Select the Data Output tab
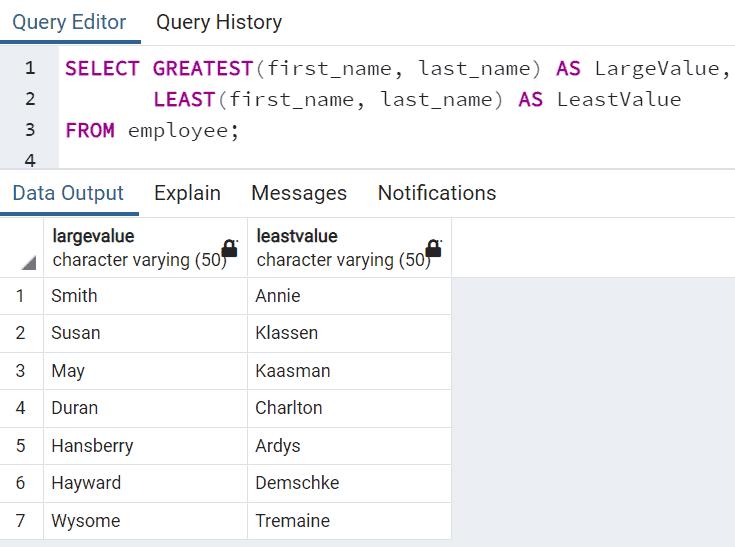The height and width of the screenshot is (547, 735). pyautogui.click(x=68, y=193)
